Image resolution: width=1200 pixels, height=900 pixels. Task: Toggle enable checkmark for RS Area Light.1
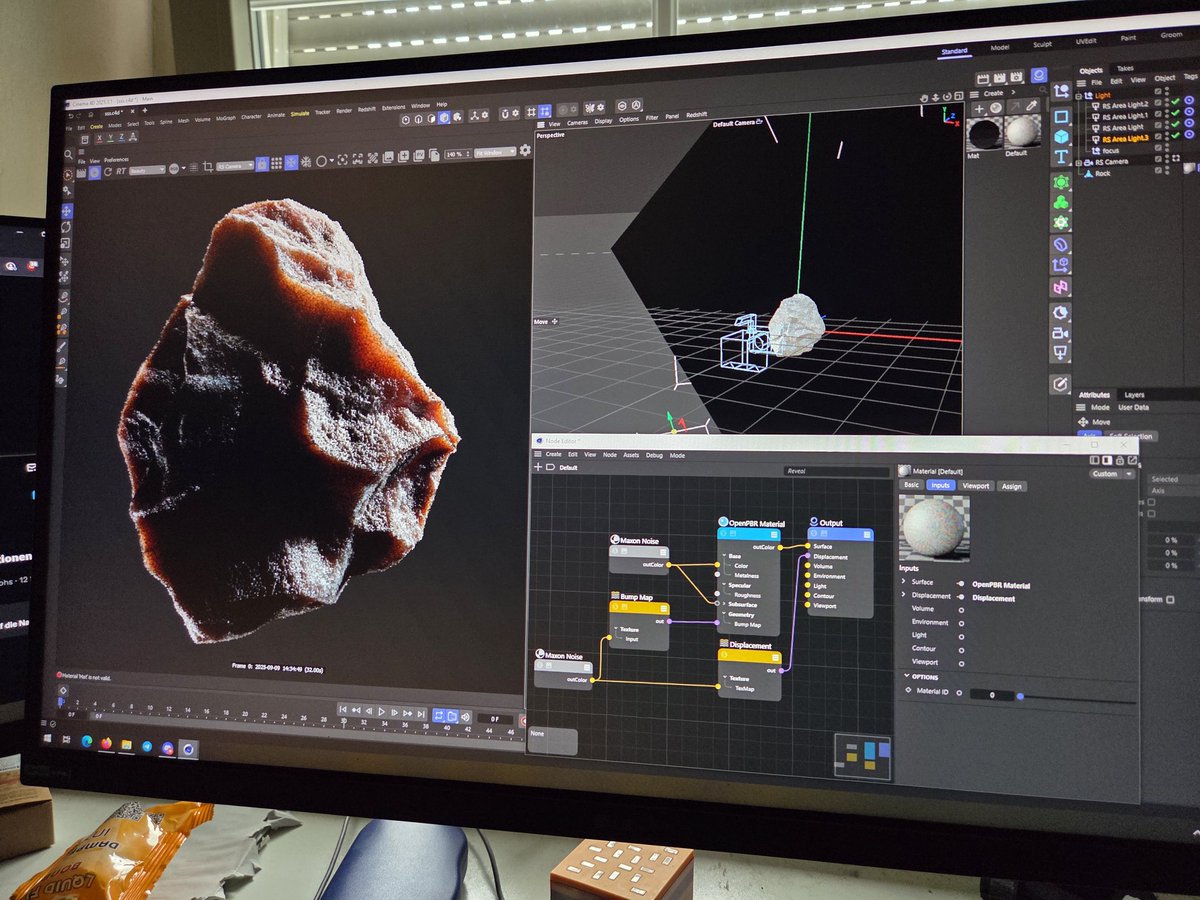[1175, 113]
